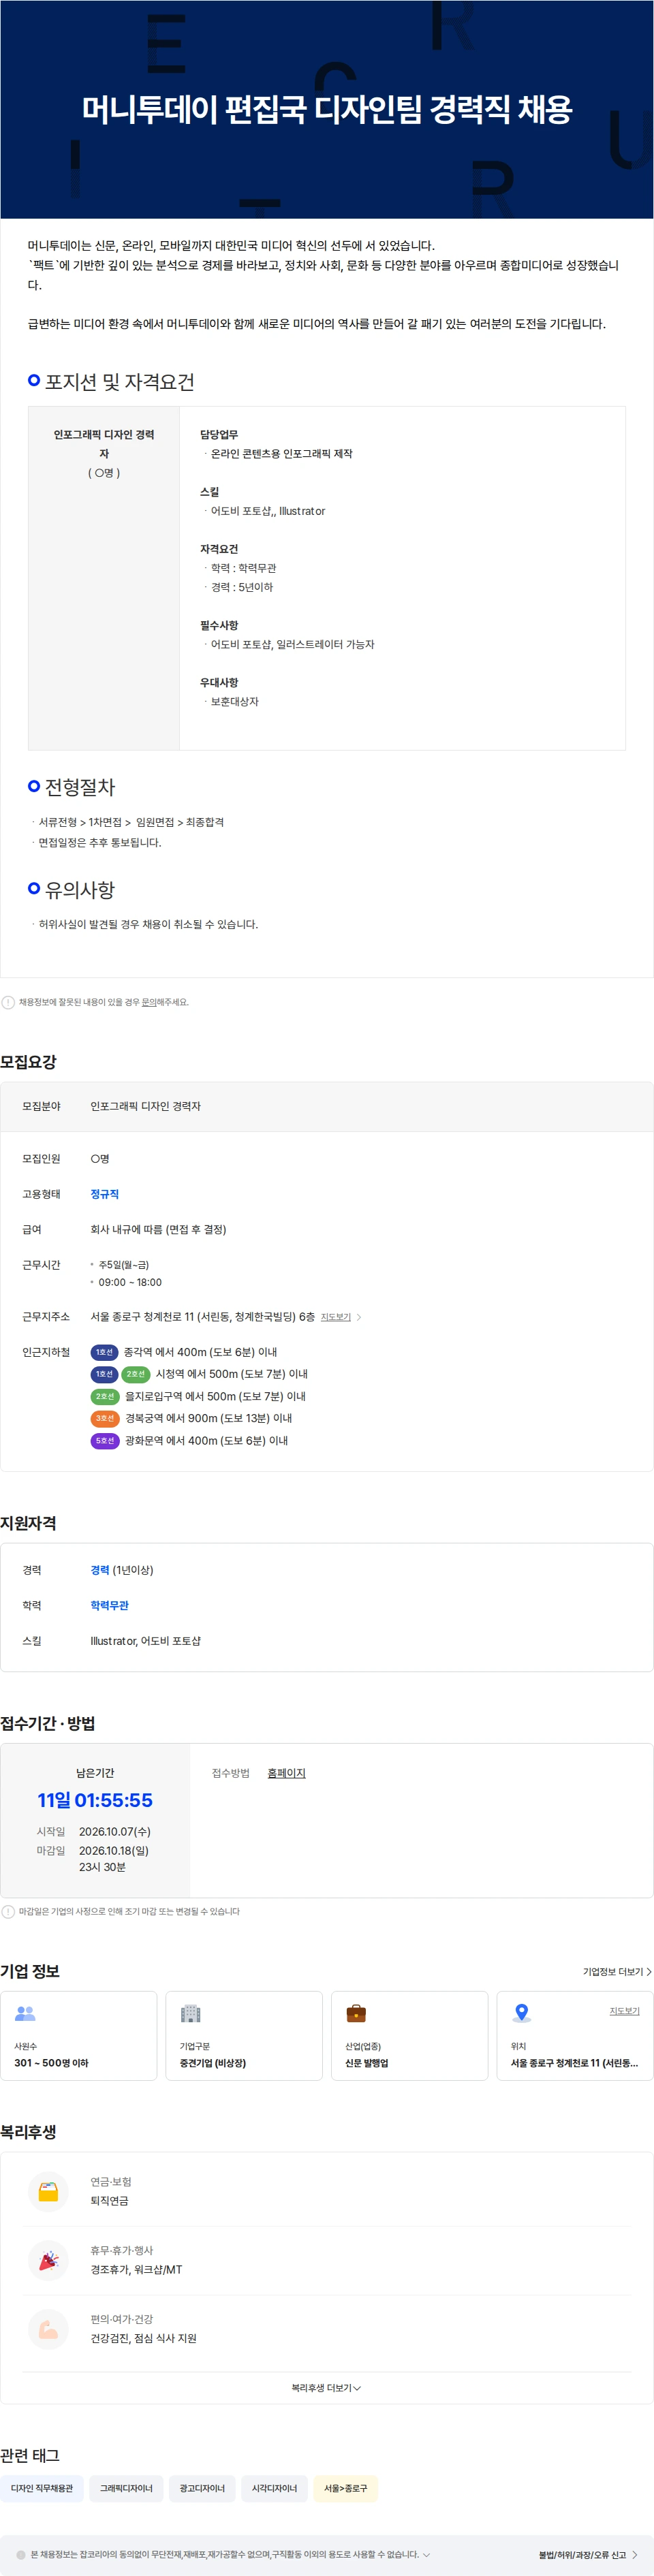Click the 09:00 ~ 18:00 working hours text

point(130,1282)
